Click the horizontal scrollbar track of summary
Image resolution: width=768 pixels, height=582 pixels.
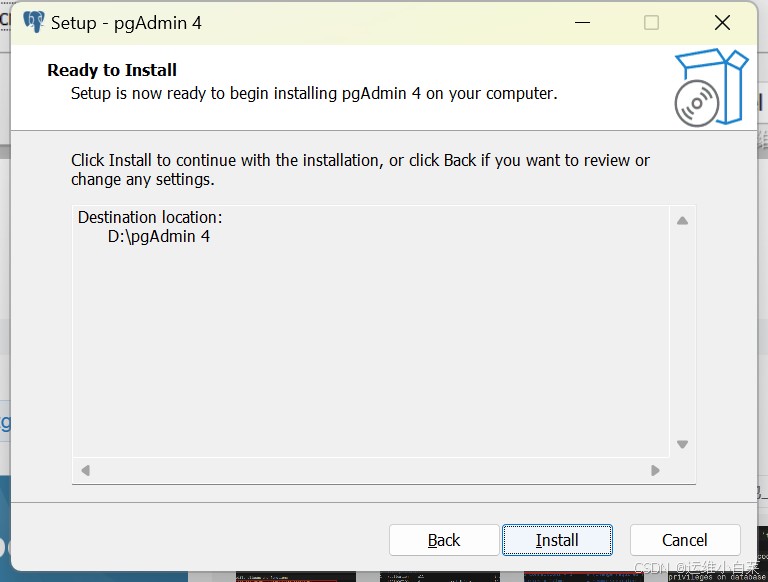[370, 470]
